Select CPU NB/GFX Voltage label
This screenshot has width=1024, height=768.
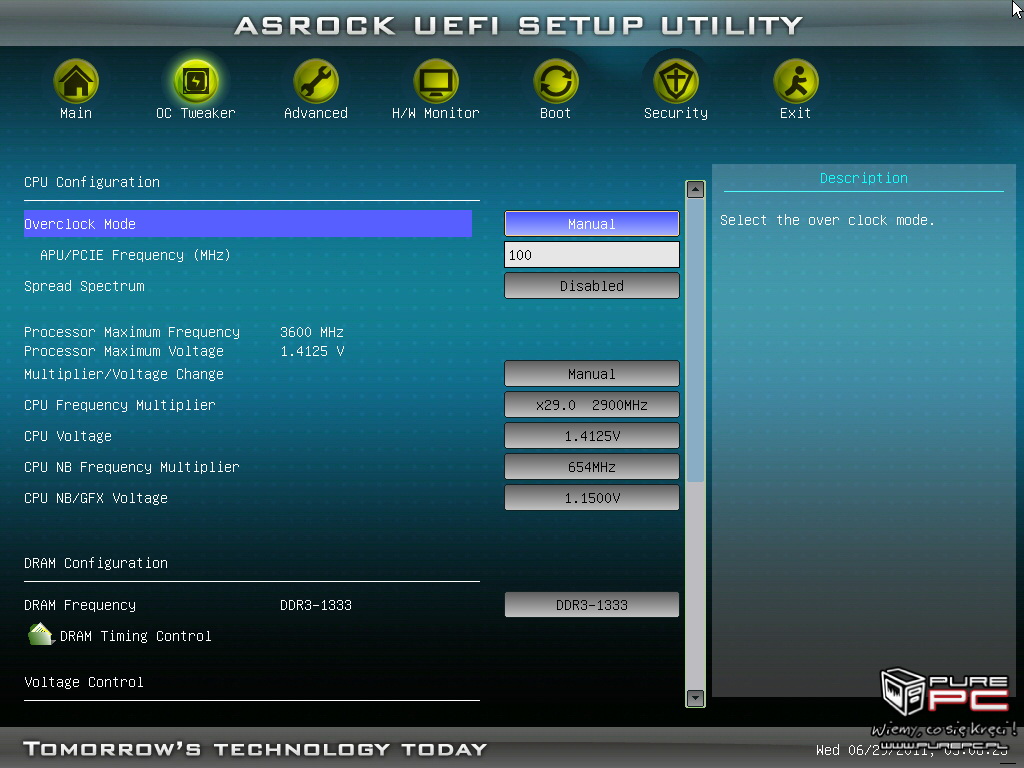pos(96,498)
